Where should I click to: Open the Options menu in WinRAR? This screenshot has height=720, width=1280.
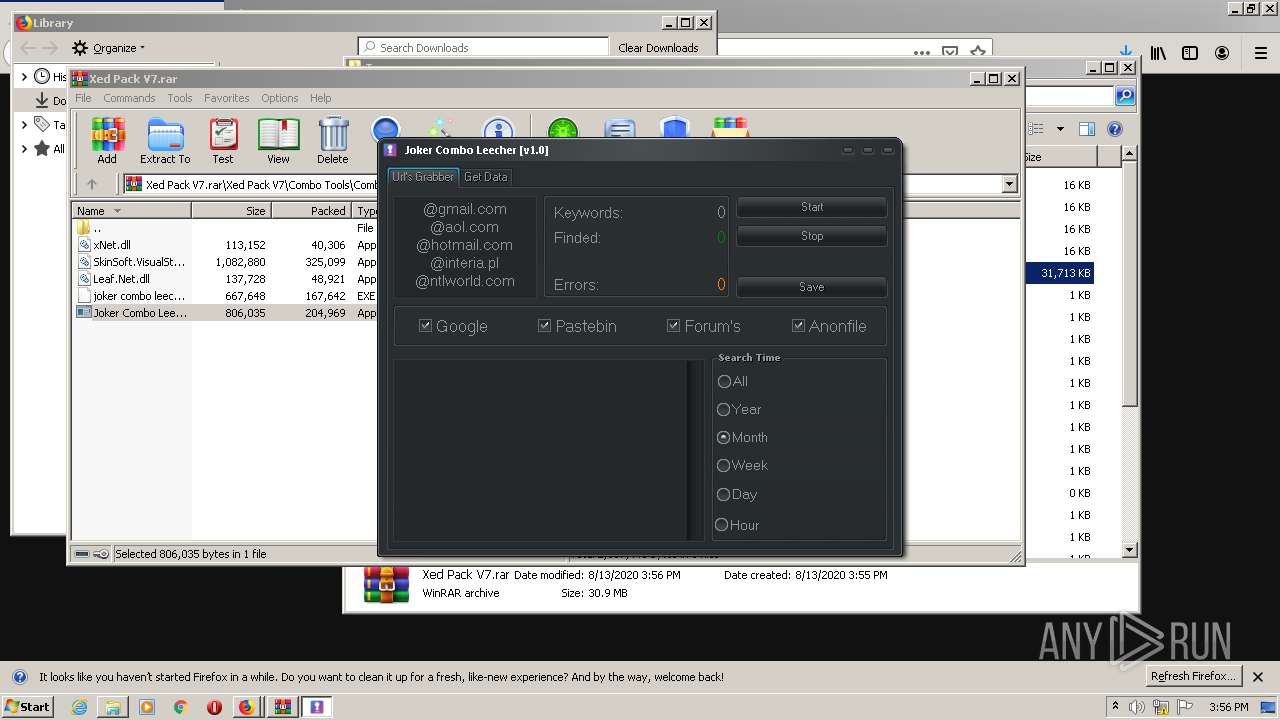pos(280,98)
